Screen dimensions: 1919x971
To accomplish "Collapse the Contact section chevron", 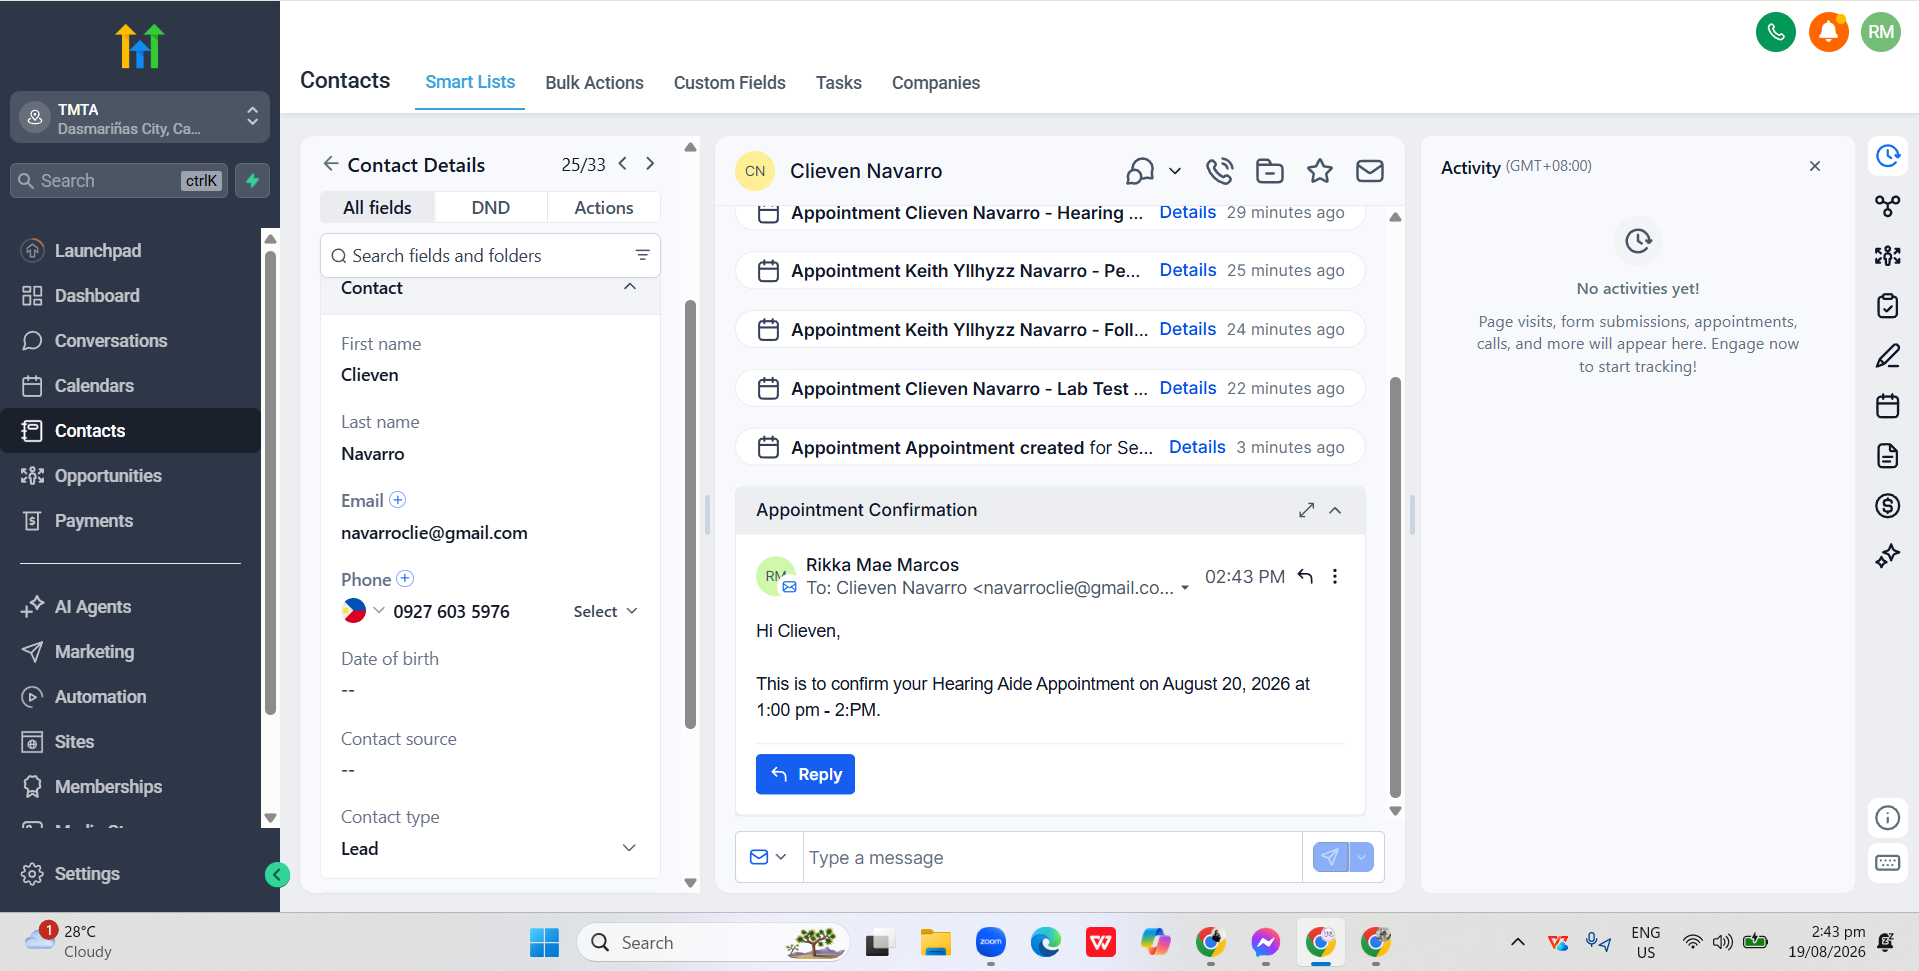I will (x=630, y=287).
